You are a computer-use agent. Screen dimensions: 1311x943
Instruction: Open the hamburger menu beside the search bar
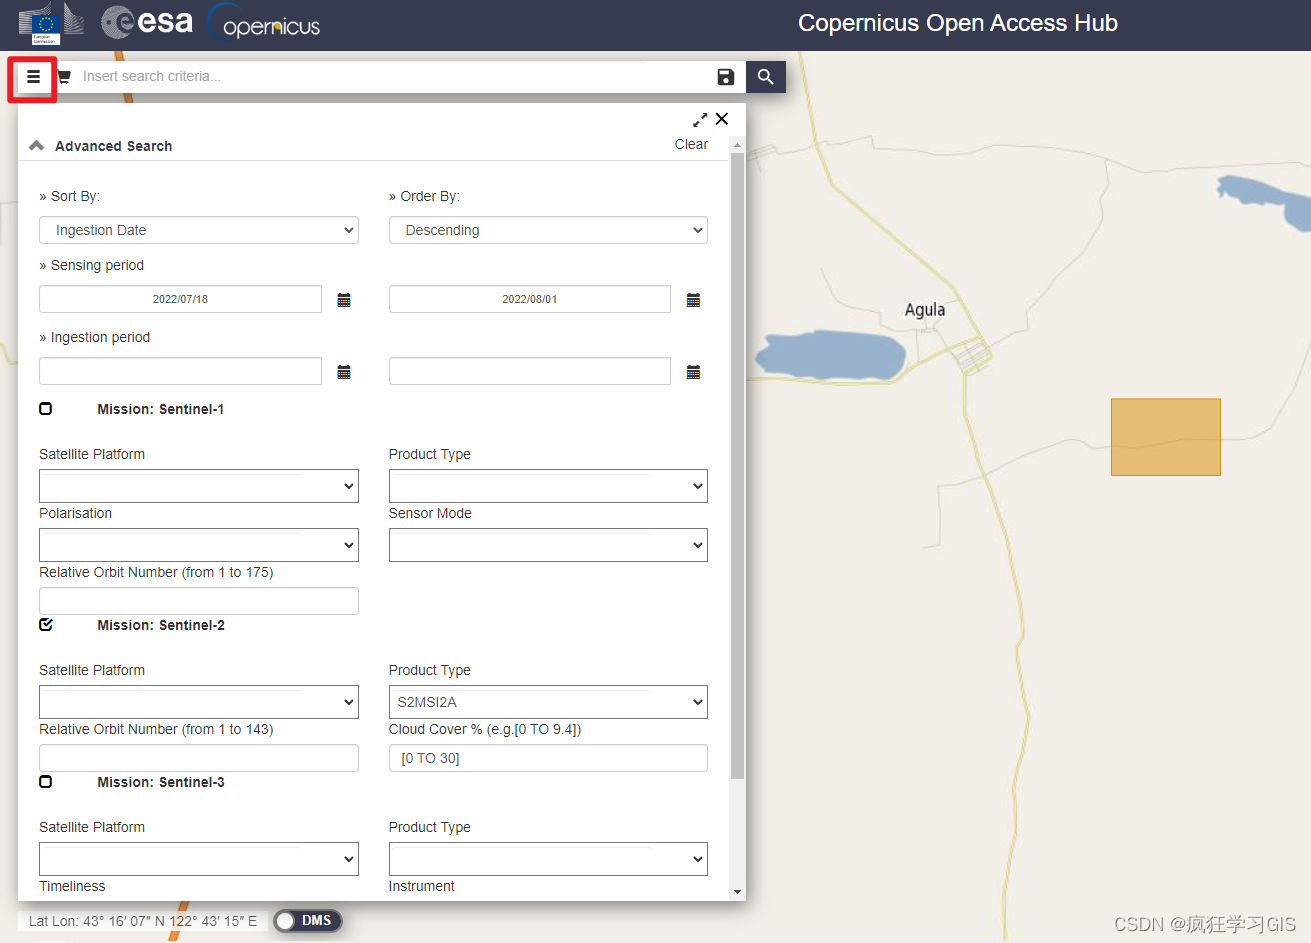tap(33, 77)
